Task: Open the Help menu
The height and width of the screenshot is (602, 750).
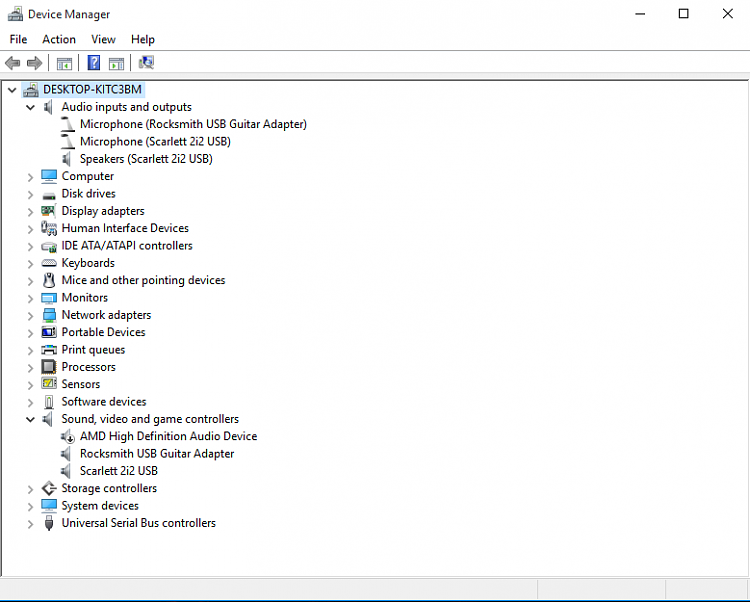Action: pos(143,39)
